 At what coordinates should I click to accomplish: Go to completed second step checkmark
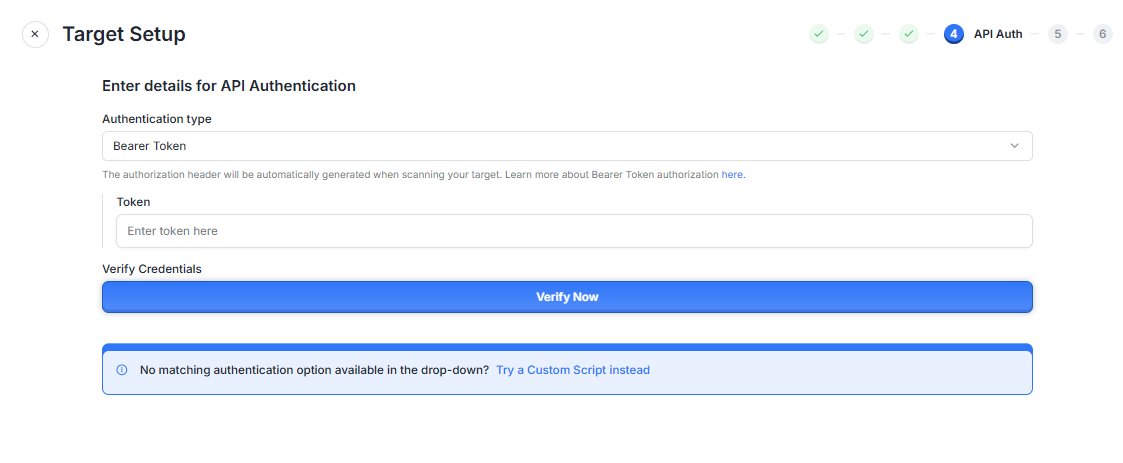[864, 34]
